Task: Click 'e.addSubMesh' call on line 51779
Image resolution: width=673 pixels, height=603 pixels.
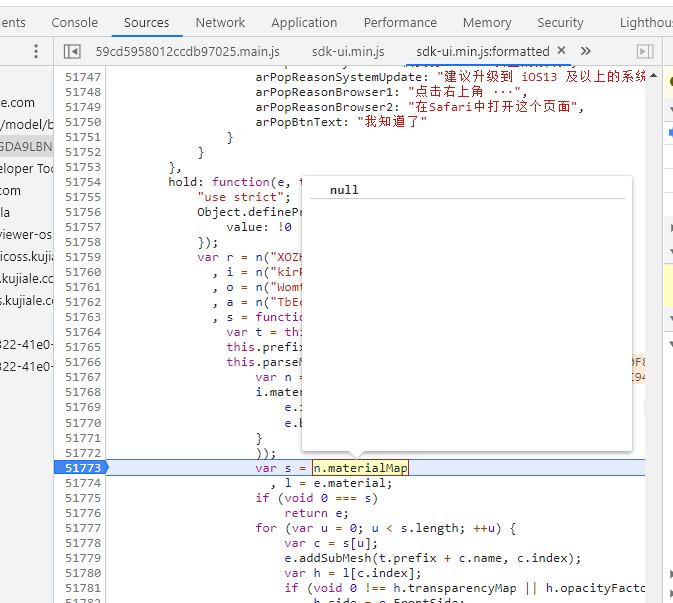Action: coord(327,558)
